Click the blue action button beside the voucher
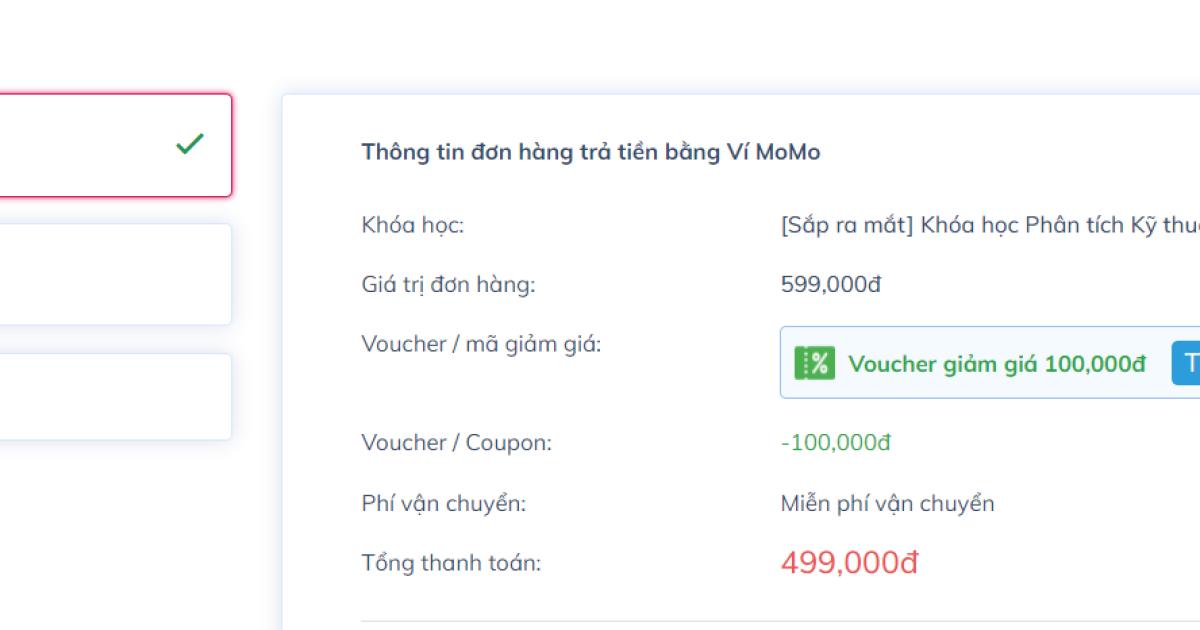Image resolution: width=1200 pixels, height=630 pixels. pyautogui.click(x=1188, y=363)
